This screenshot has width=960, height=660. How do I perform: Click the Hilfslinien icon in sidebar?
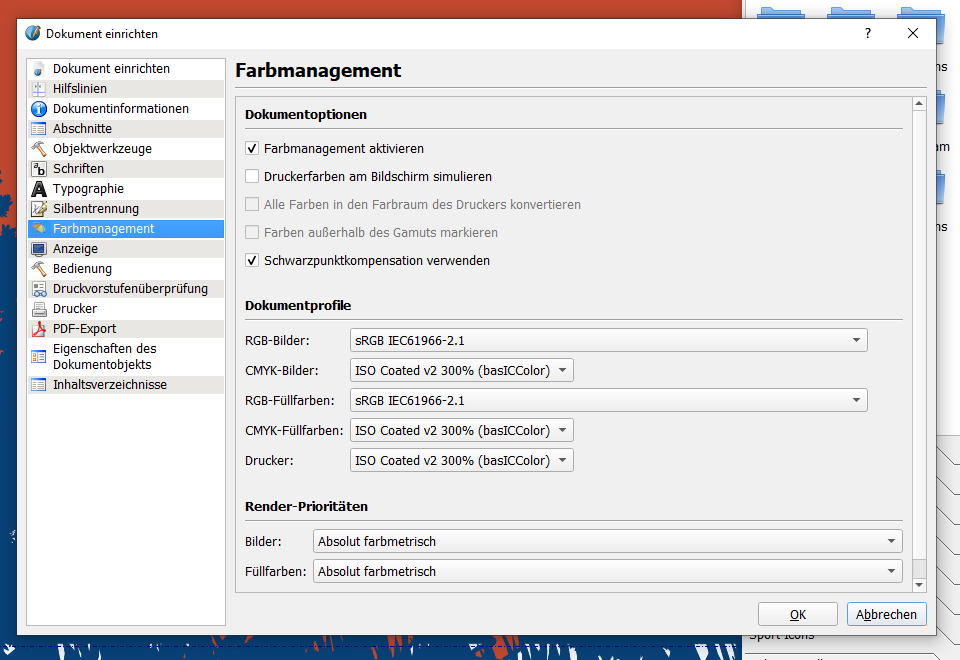[x=39, y=89]
